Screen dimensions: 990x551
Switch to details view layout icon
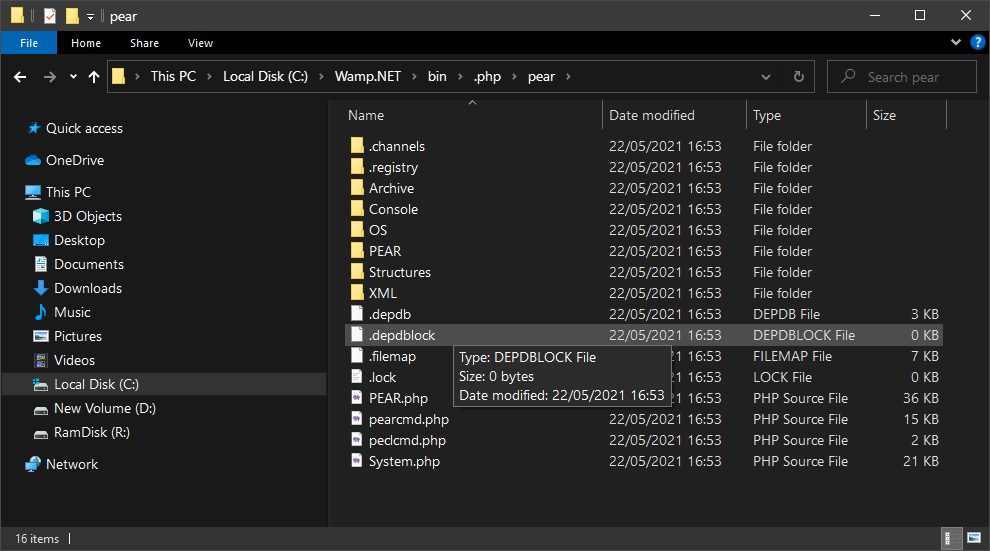point(951,538)
